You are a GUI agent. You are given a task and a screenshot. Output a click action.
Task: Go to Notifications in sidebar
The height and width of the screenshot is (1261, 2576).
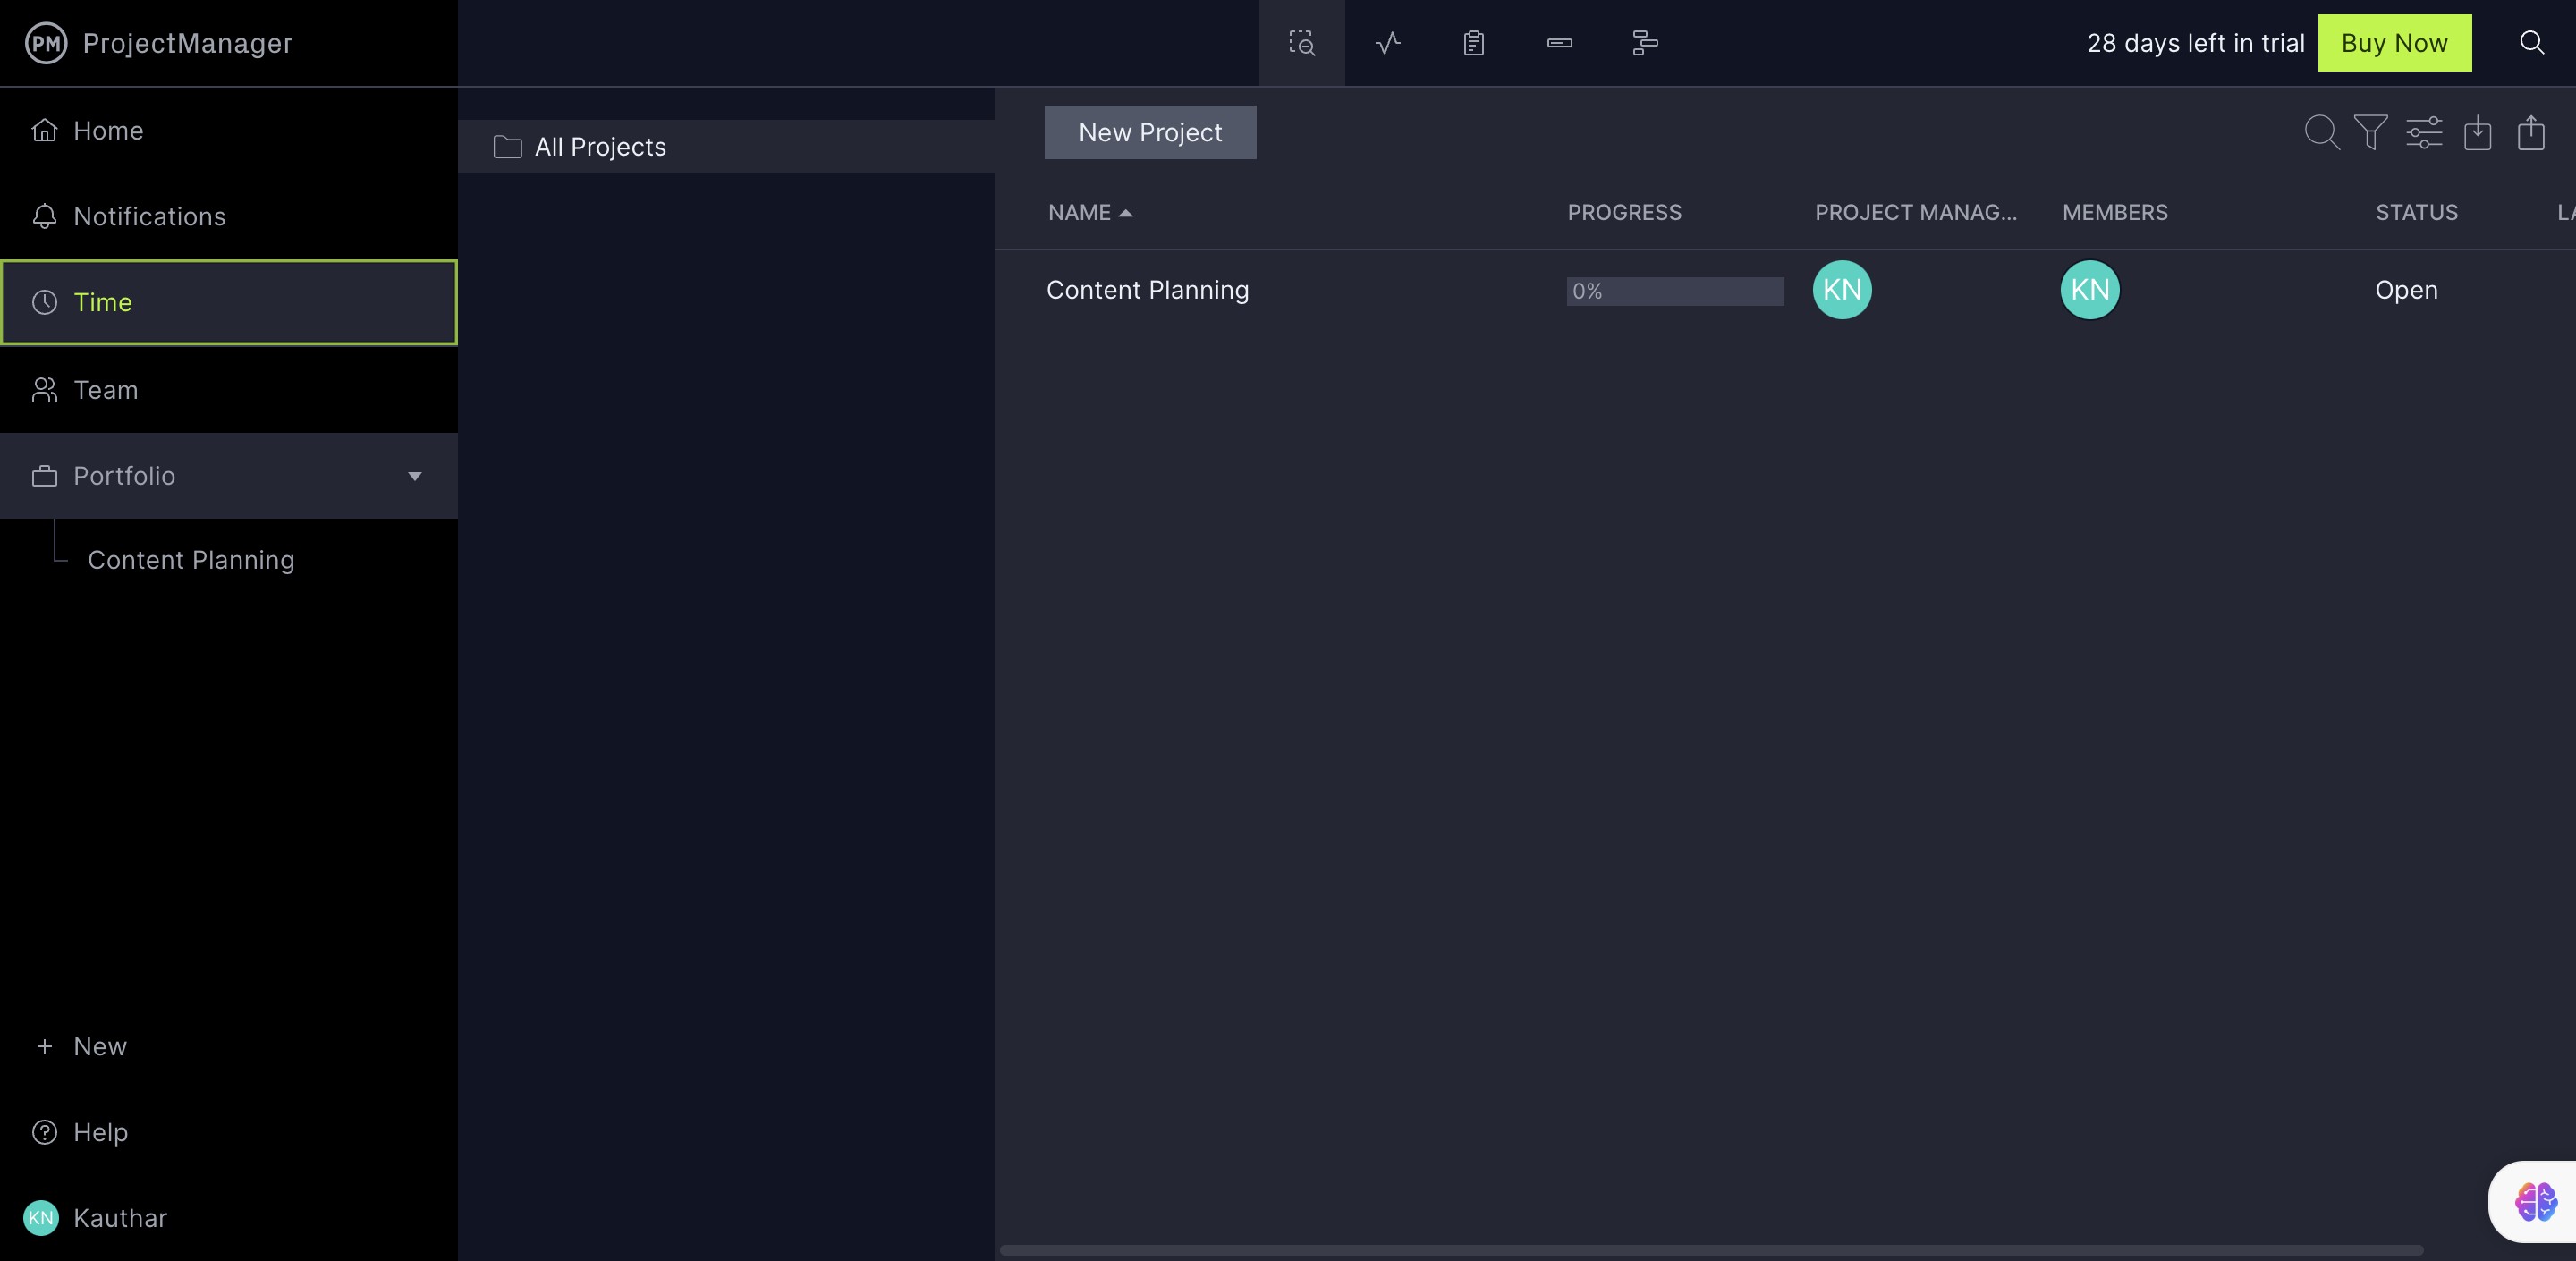tap(149, 217)
